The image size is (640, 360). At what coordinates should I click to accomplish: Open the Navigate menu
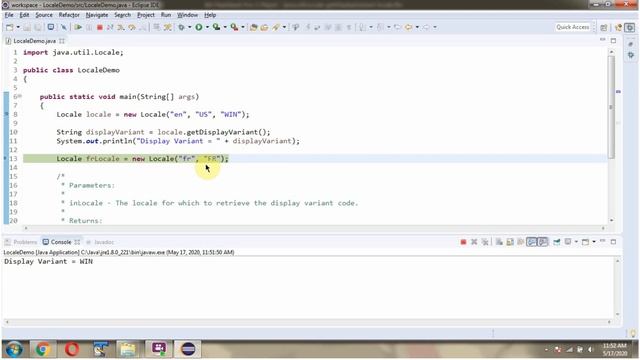click(97, 15)
